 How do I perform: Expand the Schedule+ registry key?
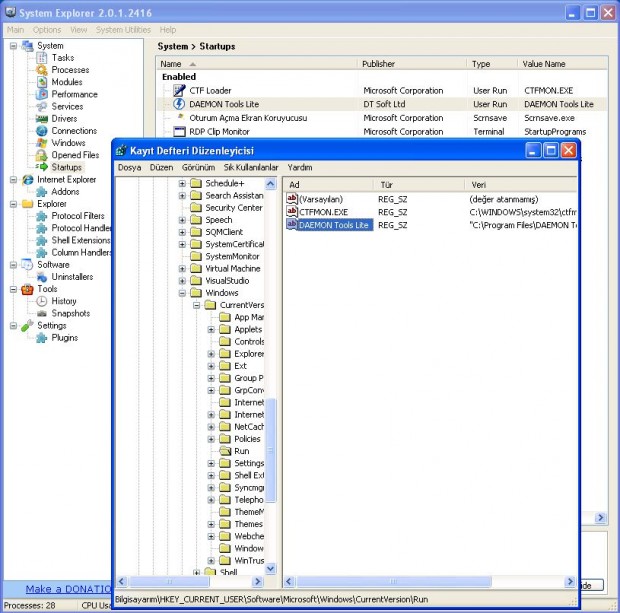[182, 184]
